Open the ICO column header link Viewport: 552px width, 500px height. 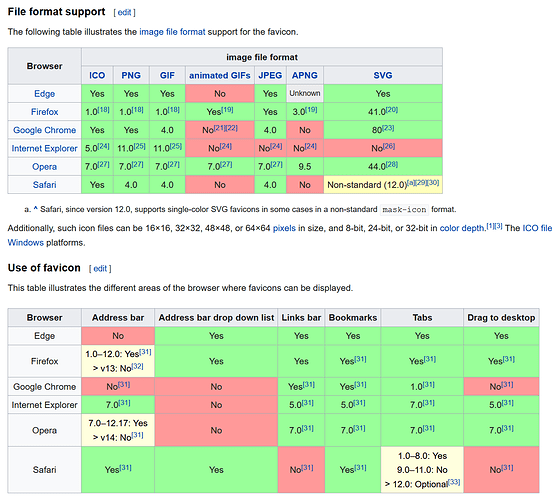click(x=97, y=75)
